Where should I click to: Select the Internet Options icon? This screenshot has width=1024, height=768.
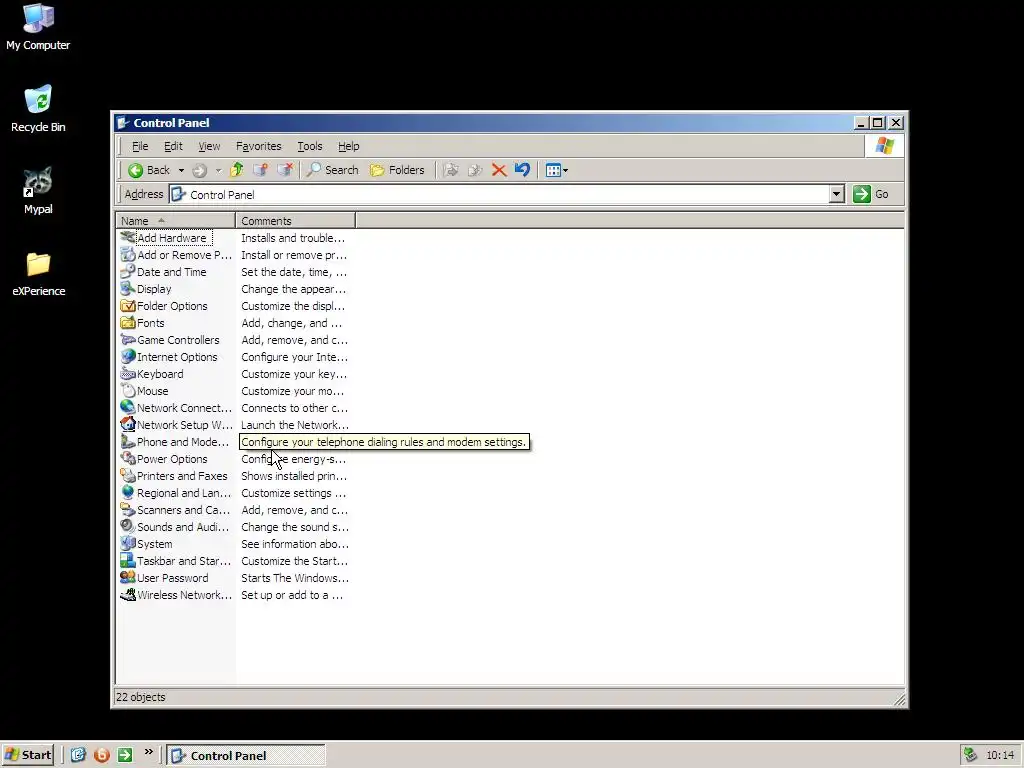[x=128, y=357]
